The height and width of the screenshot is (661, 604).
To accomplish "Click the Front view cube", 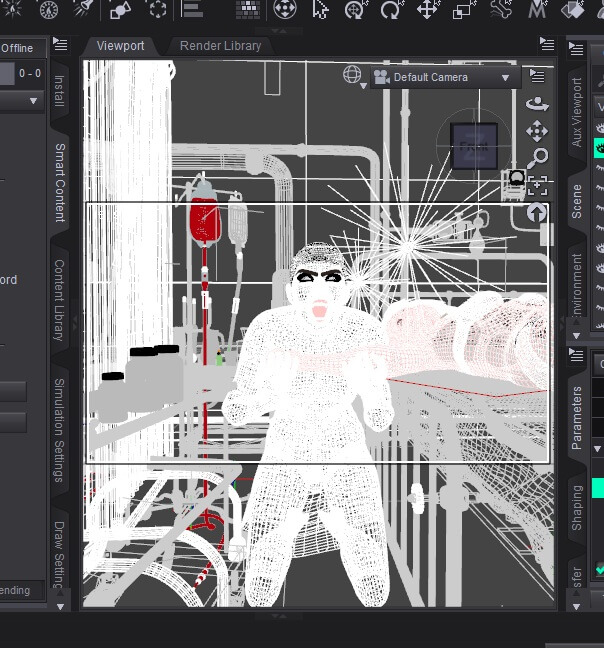I will (x=474, y=145).
